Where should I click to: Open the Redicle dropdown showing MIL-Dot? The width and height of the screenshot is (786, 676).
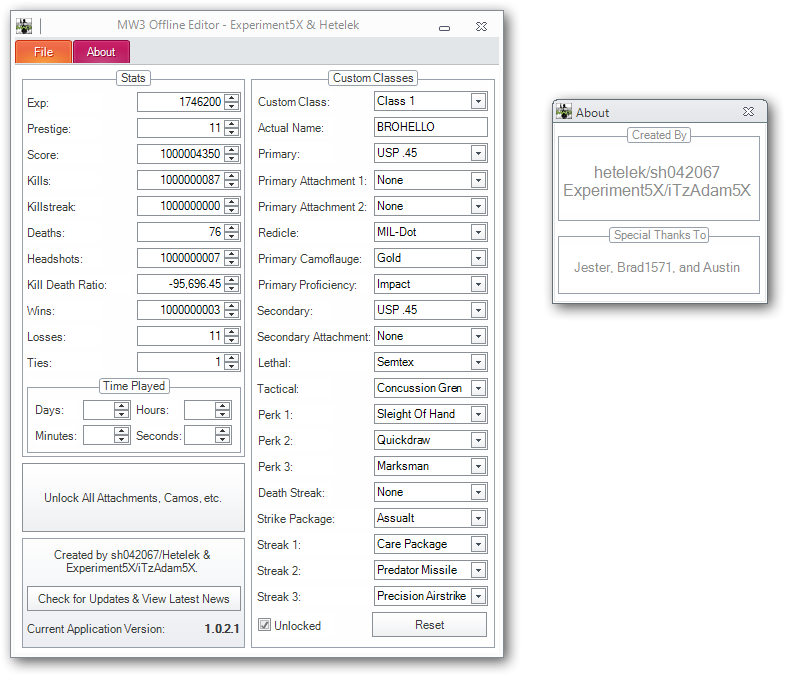[478, 232]
